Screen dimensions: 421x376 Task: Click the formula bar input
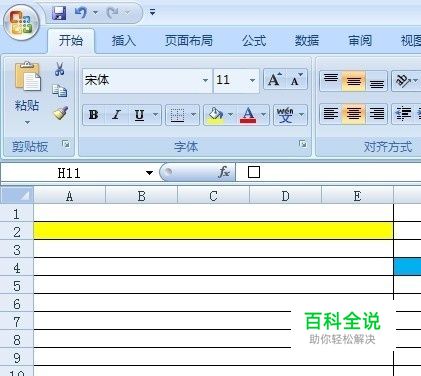328,173
